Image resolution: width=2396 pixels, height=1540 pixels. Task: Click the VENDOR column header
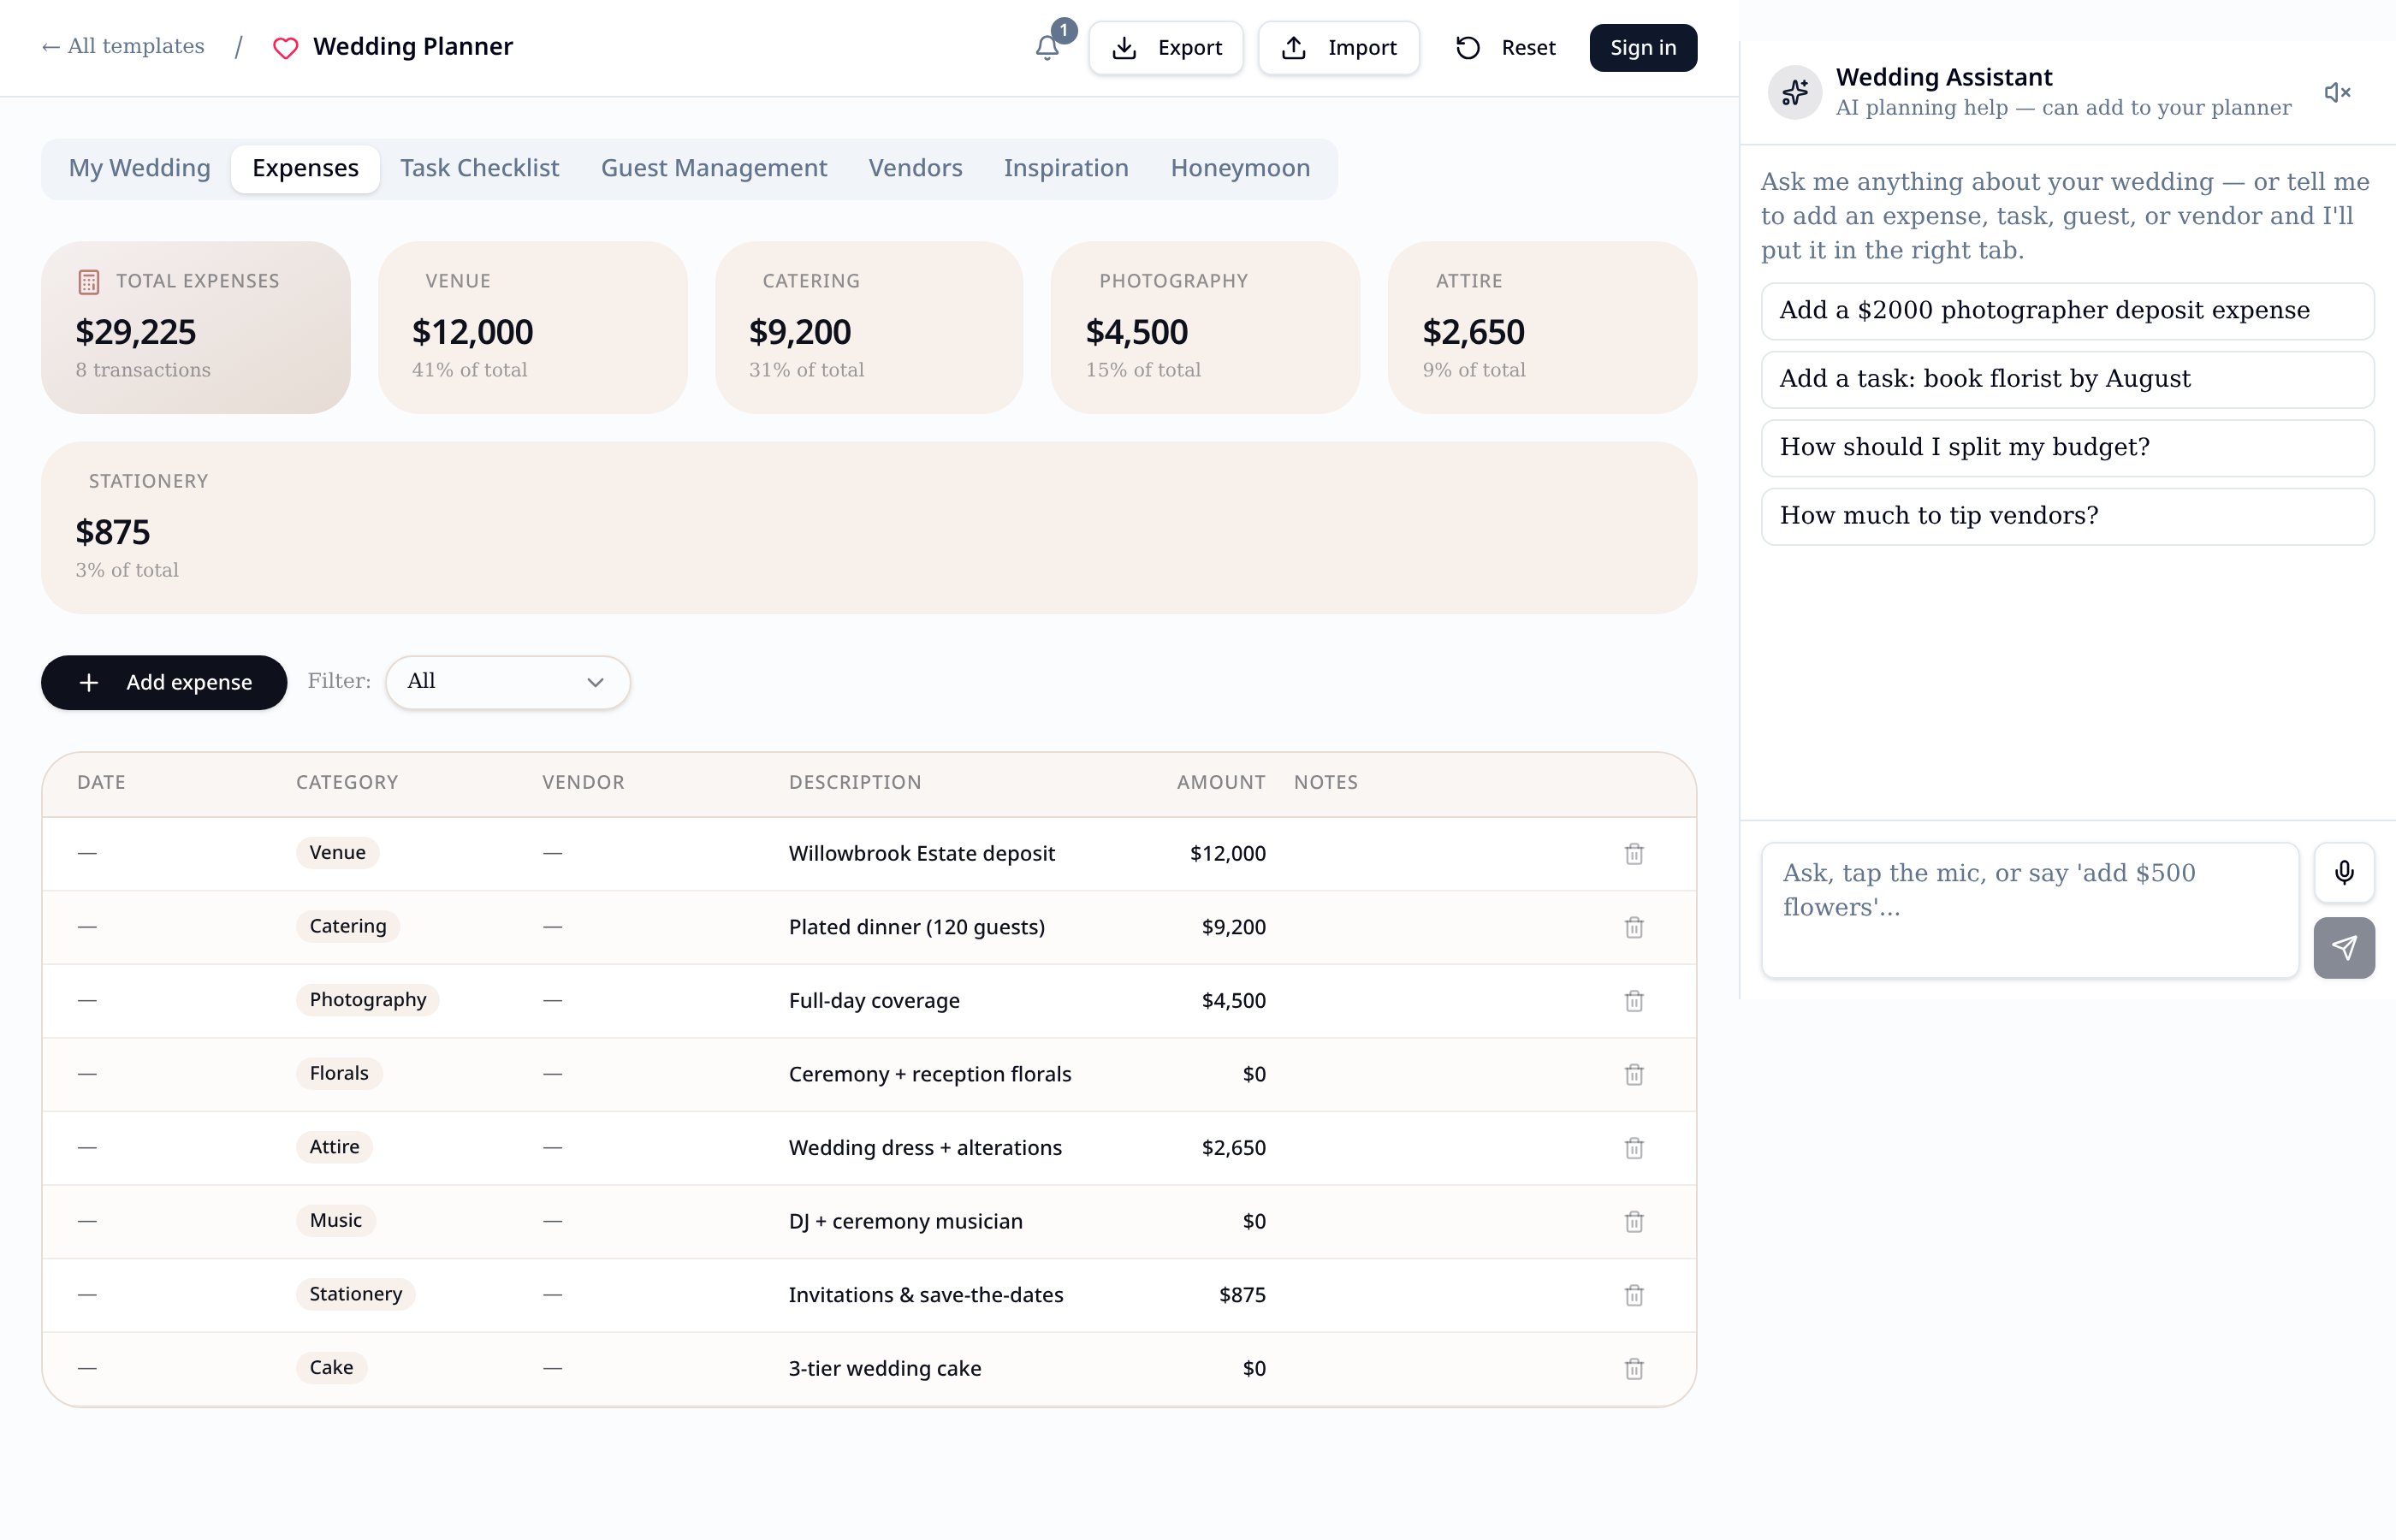tap(583, 783)
